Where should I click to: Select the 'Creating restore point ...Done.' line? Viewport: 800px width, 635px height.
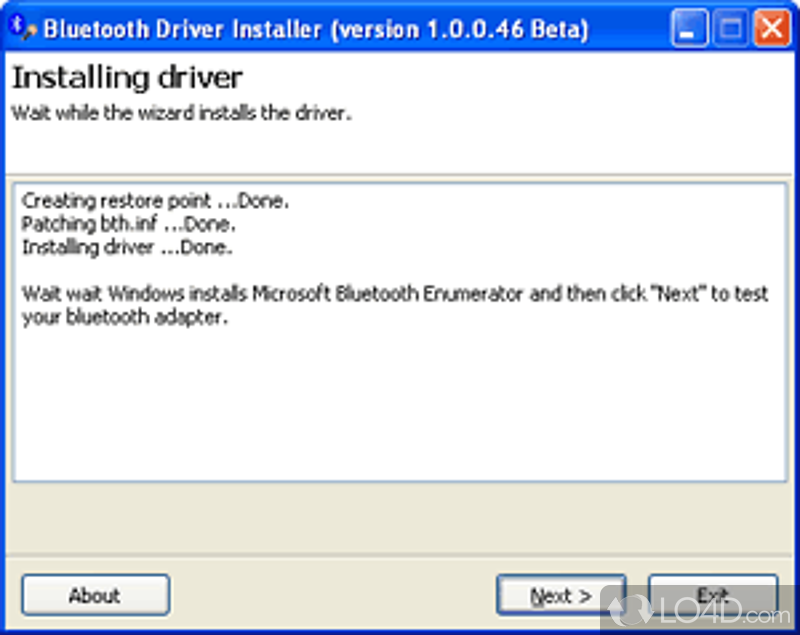(155, 200)
